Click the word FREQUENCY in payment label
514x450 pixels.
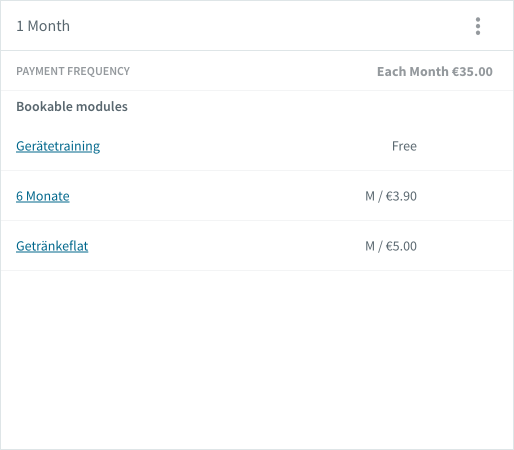pyautogui.click(x=98, y=71)
